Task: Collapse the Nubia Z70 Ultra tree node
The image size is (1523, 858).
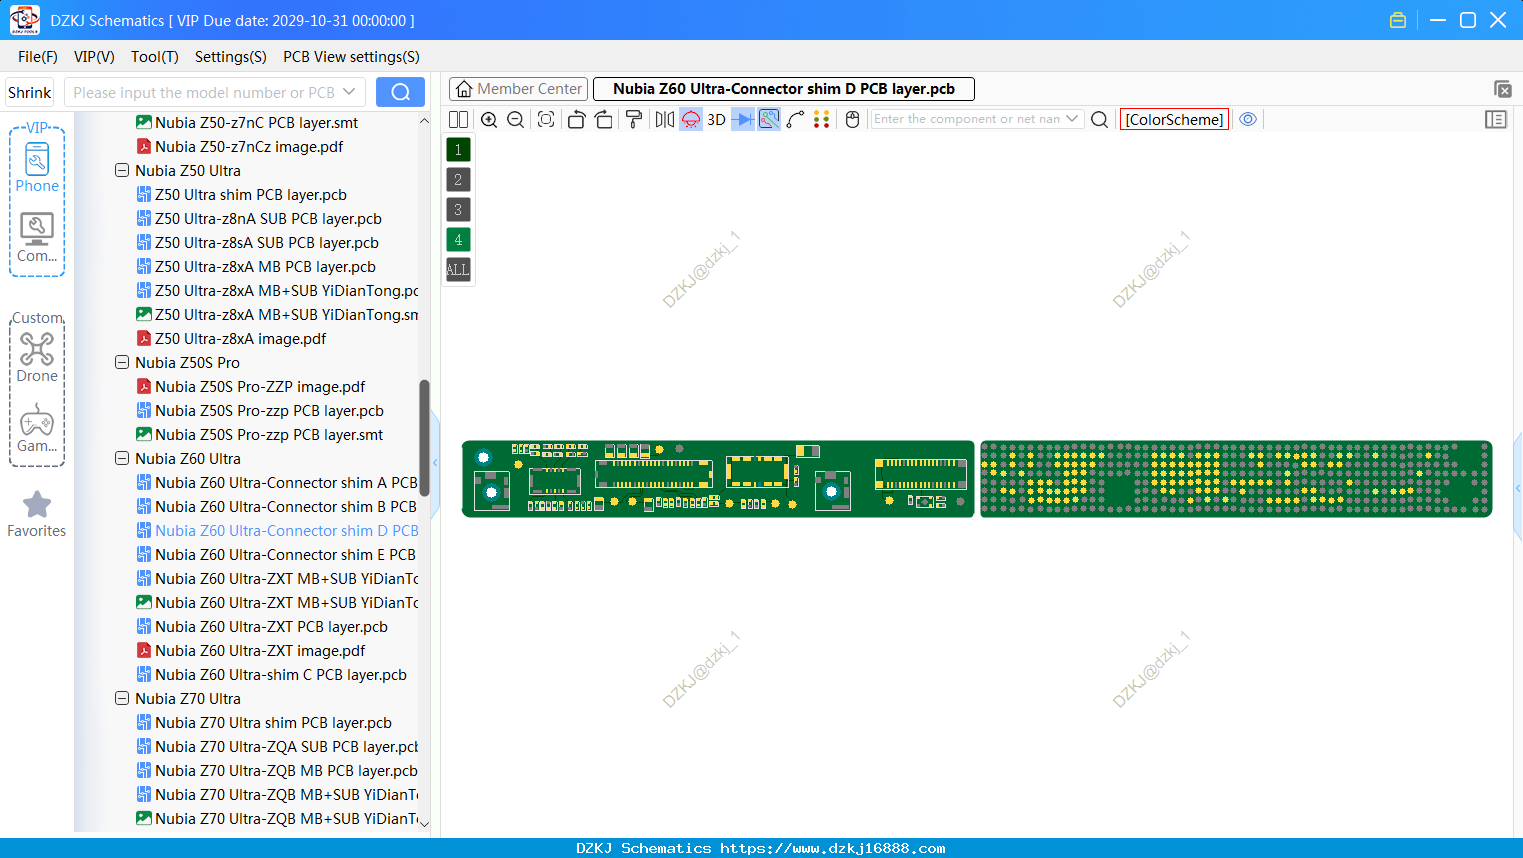Action: [122, 699]
